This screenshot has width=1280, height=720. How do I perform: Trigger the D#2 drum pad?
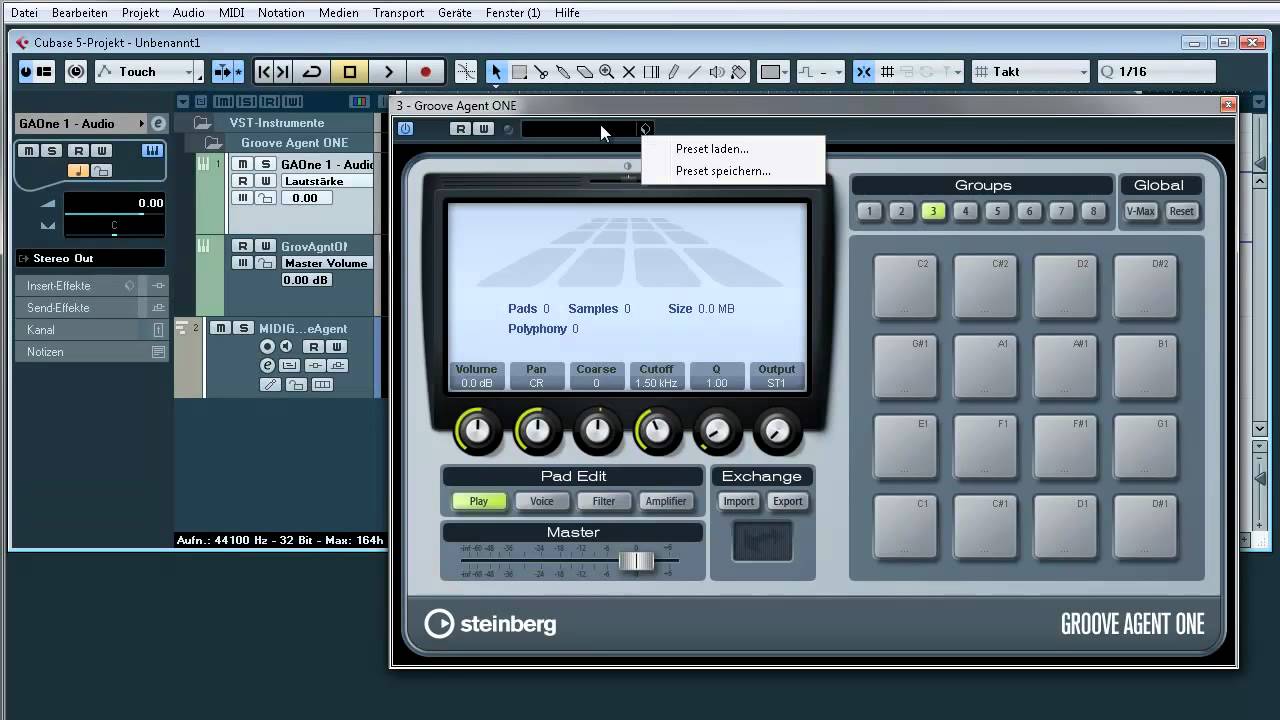[1145, 286]
